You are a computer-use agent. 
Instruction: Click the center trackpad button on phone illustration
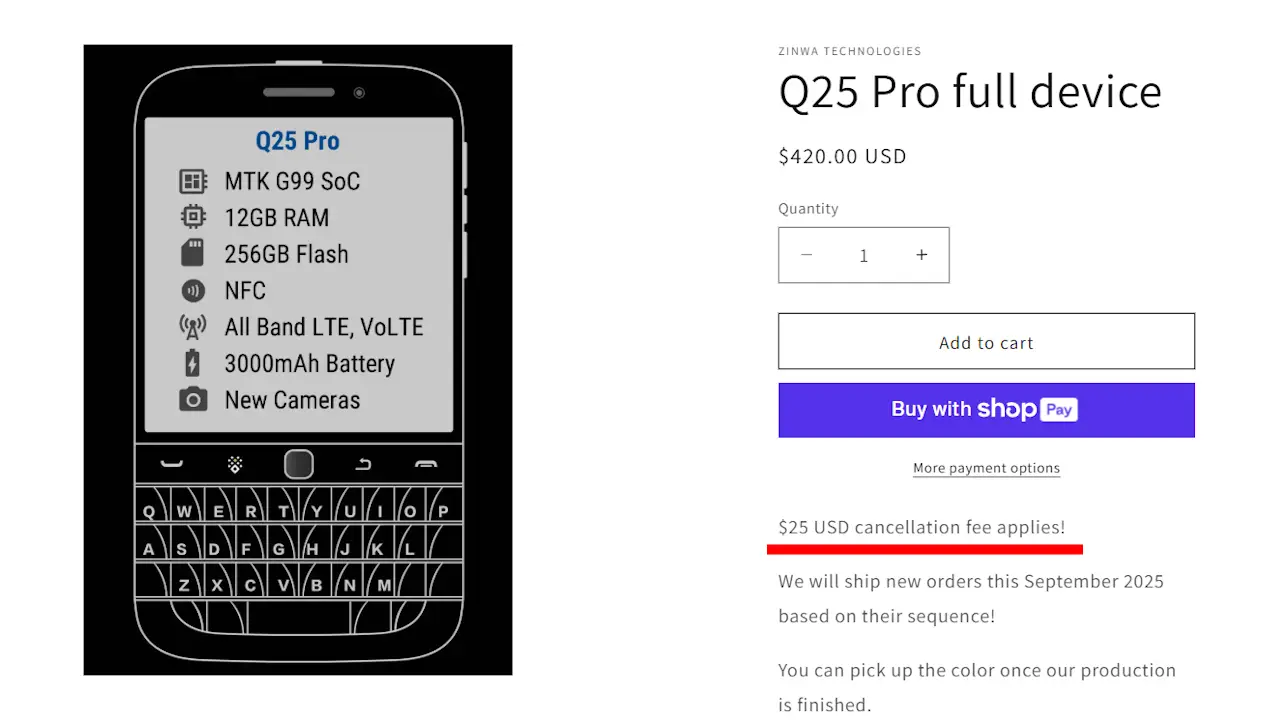pos(299,464)
